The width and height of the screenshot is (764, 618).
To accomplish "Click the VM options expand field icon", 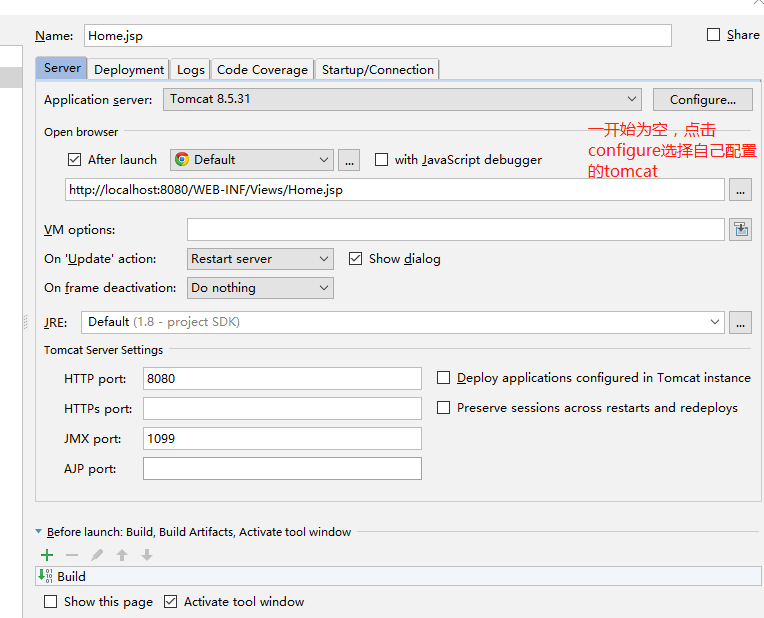I will click(741, 230).
